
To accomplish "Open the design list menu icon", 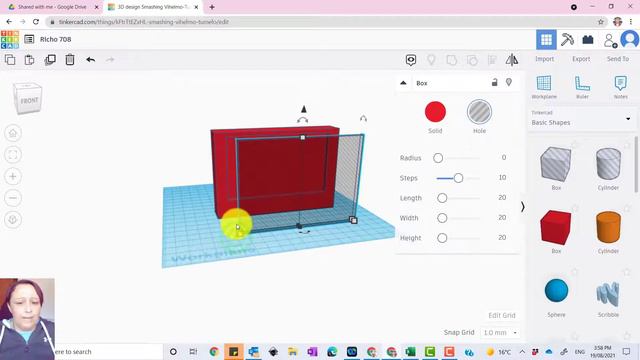I will click(29, 39).
